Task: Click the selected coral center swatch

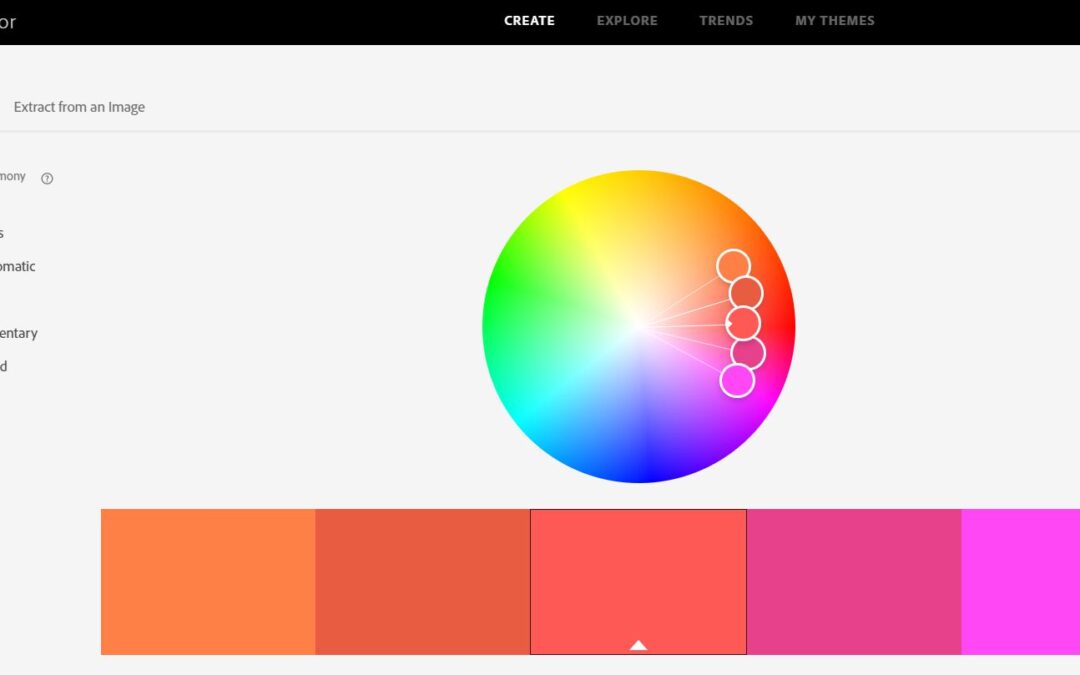Action: pyautogui.click(x=638, y=580)
